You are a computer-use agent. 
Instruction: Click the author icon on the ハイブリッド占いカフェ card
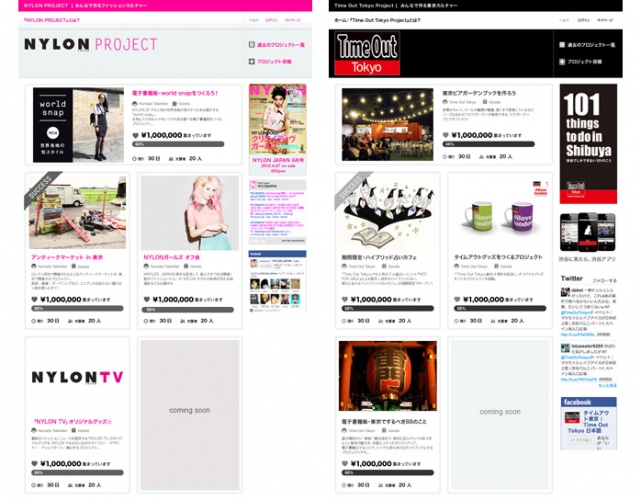tap(344, 266)
